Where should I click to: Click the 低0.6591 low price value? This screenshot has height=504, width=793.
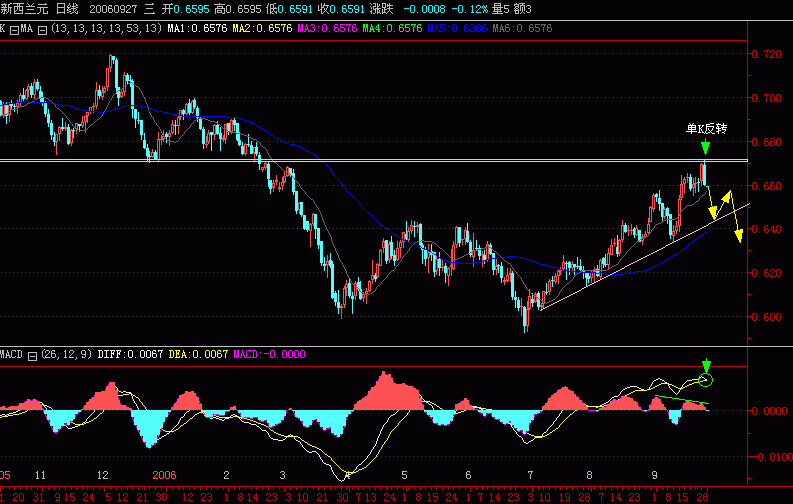coord(289,9)
